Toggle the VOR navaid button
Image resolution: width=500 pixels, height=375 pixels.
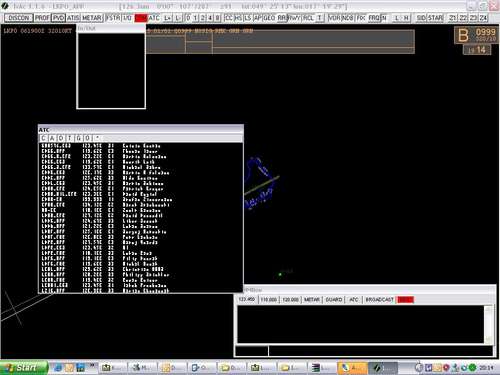click(334, 18)
